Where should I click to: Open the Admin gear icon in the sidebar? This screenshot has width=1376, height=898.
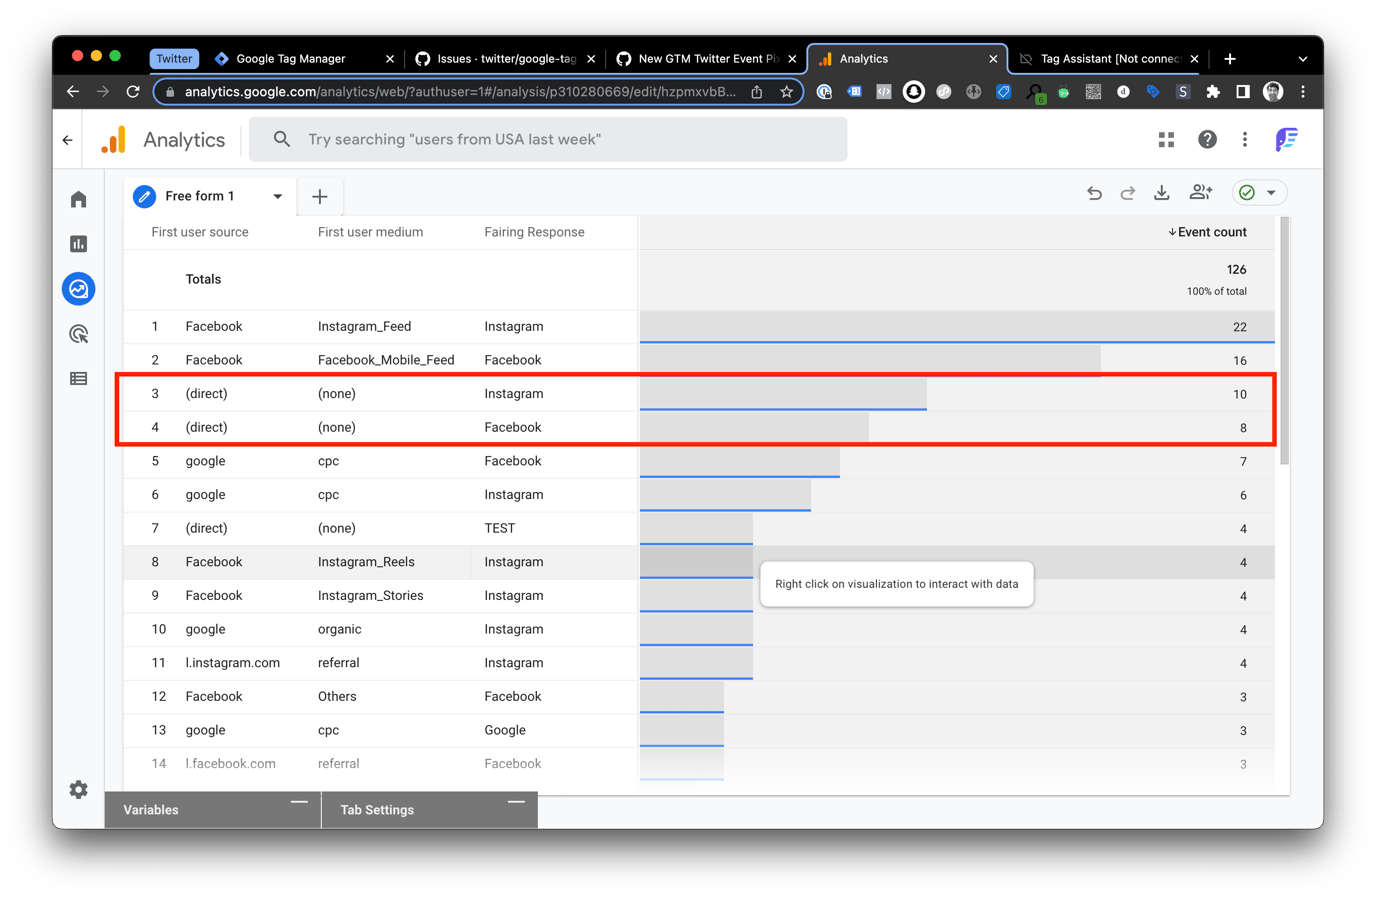point(79,790)
